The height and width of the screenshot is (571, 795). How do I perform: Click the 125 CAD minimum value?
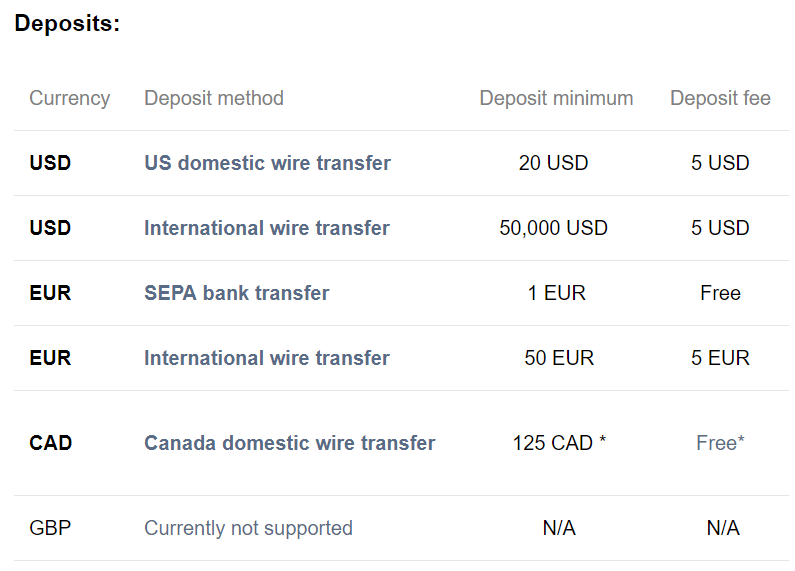pos(559,443)
